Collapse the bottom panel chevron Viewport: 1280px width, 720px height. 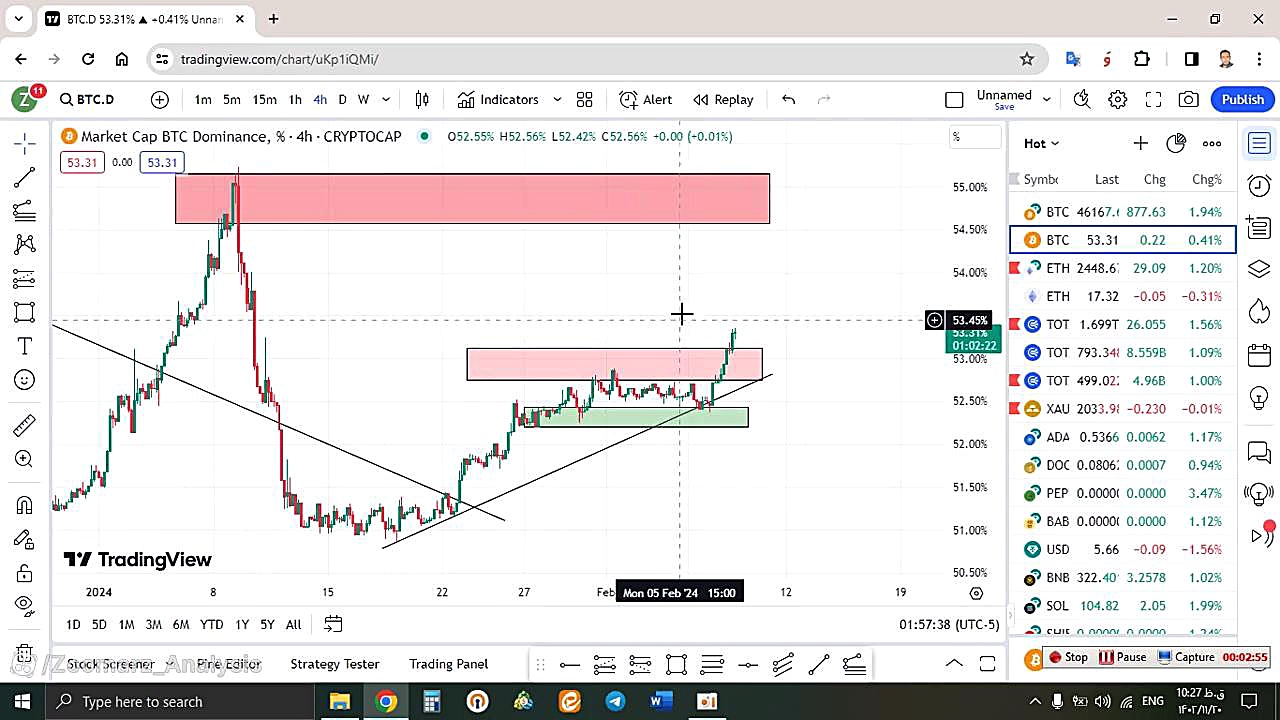pyautogui.click(x=954, y=664)
